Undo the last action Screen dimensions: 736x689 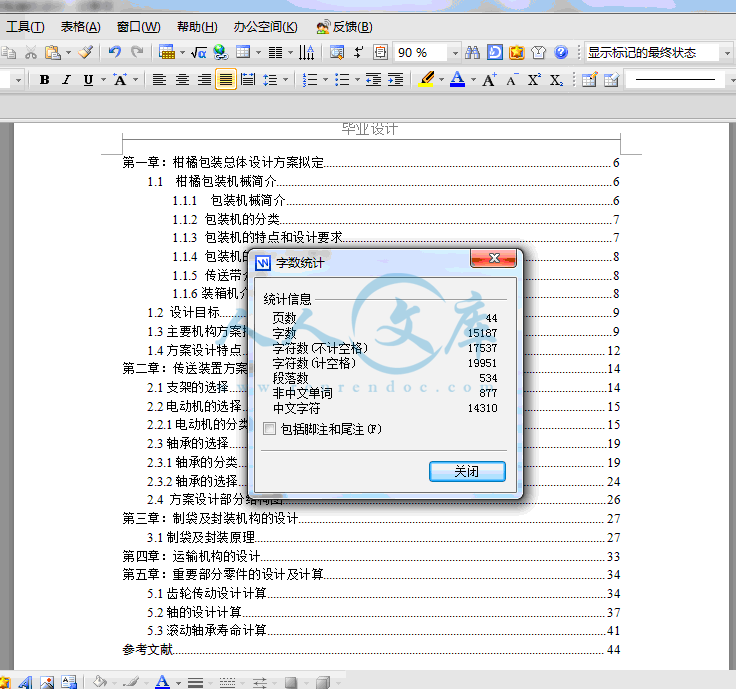tap(115, 52)
